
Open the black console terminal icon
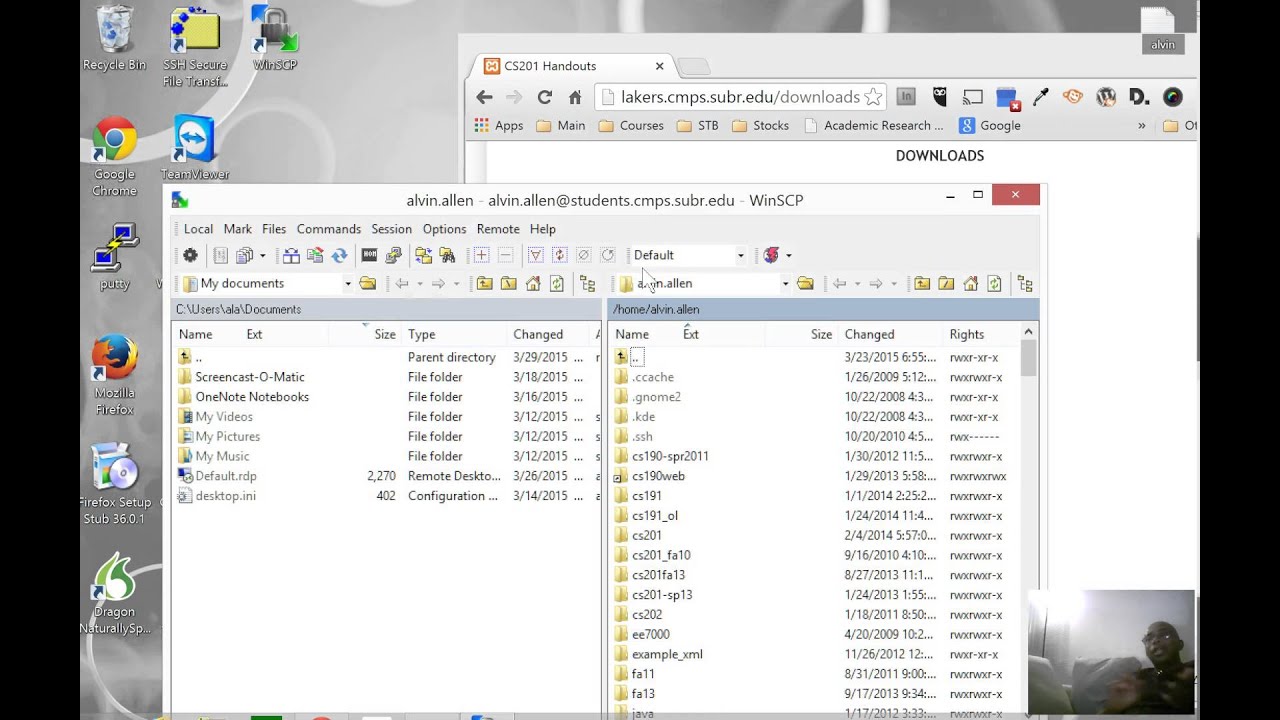[x=369, y=255]
